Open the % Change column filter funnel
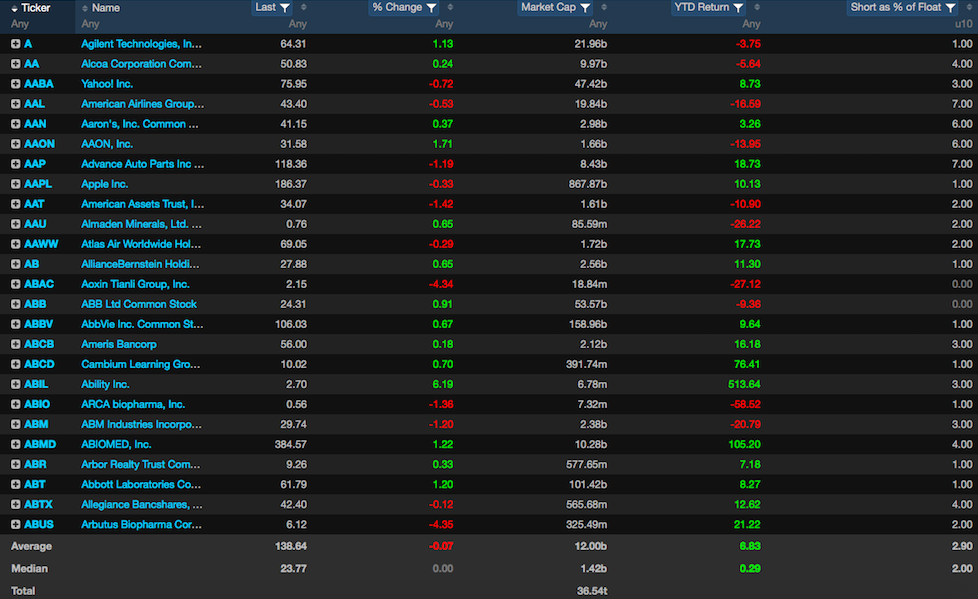This screenshot has width=978, height=599. pyautogui.click(x=431, y=7)
